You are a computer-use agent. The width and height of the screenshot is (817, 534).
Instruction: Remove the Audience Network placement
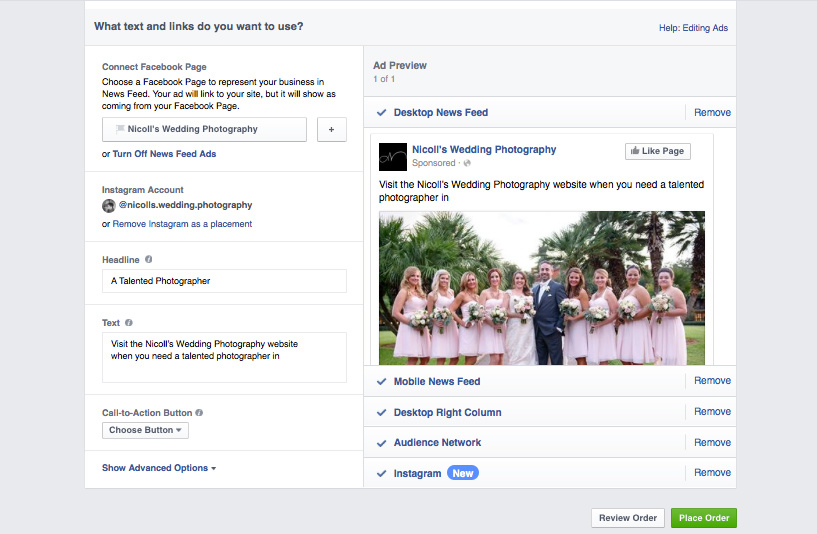pyautogui.click(x=712, y=442)
